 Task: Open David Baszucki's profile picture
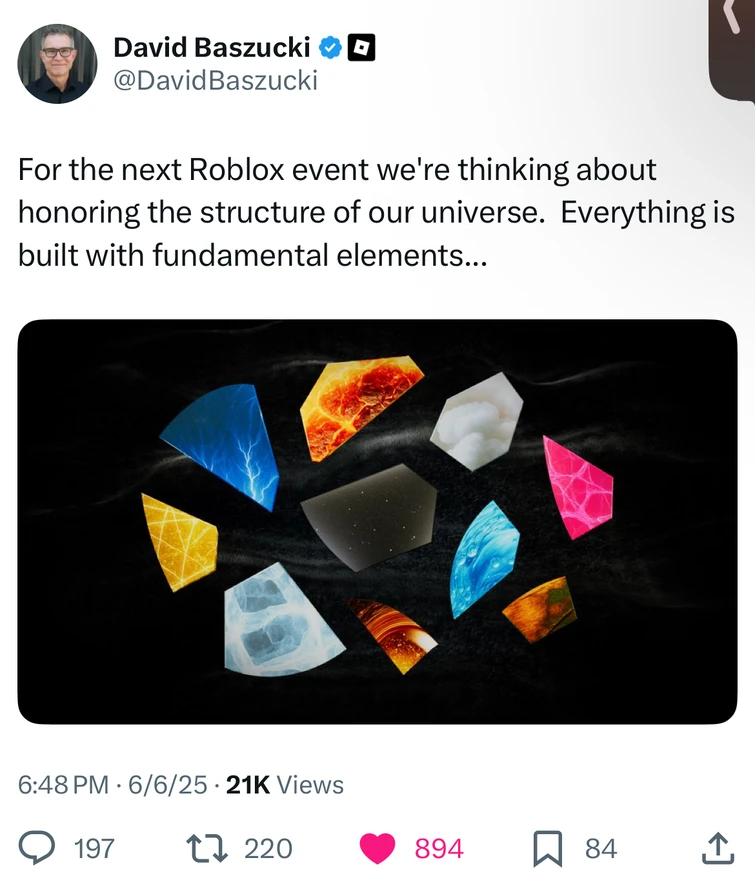57,63
